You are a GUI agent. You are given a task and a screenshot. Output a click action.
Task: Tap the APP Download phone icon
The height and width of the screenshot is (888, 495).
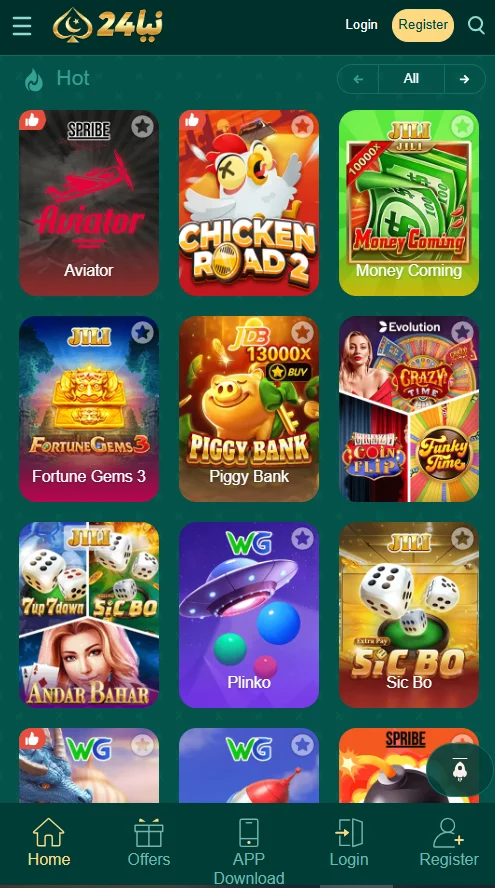pyautogui.click(x=249, y=832)
